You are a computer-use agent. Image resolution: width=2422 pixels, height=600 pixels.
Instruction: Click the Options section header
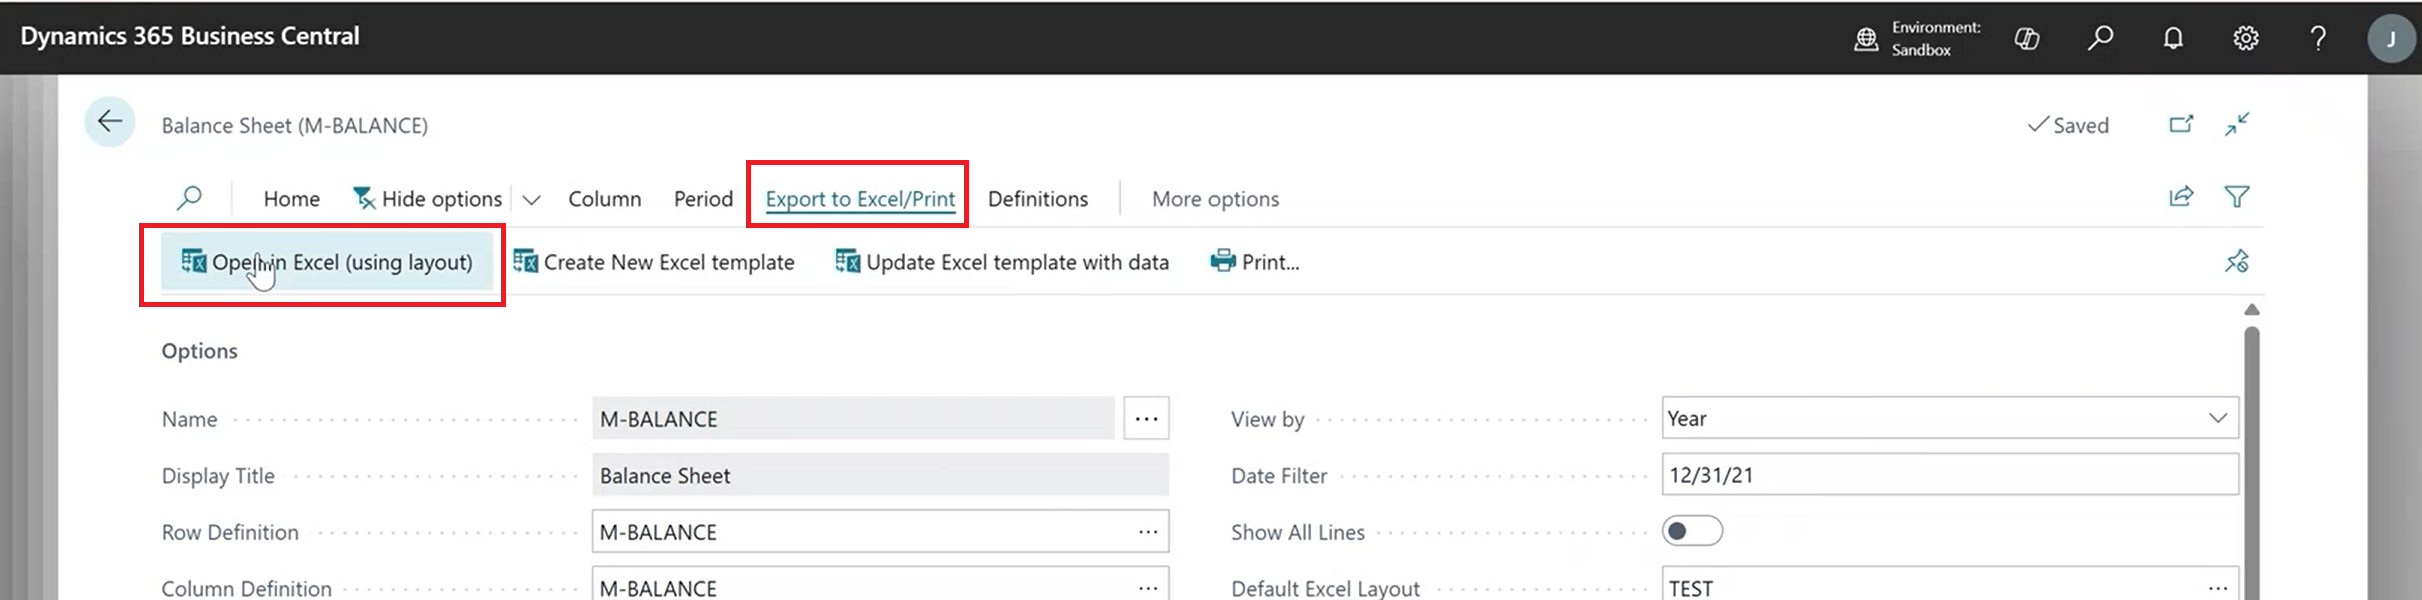(x=200, y=351)
